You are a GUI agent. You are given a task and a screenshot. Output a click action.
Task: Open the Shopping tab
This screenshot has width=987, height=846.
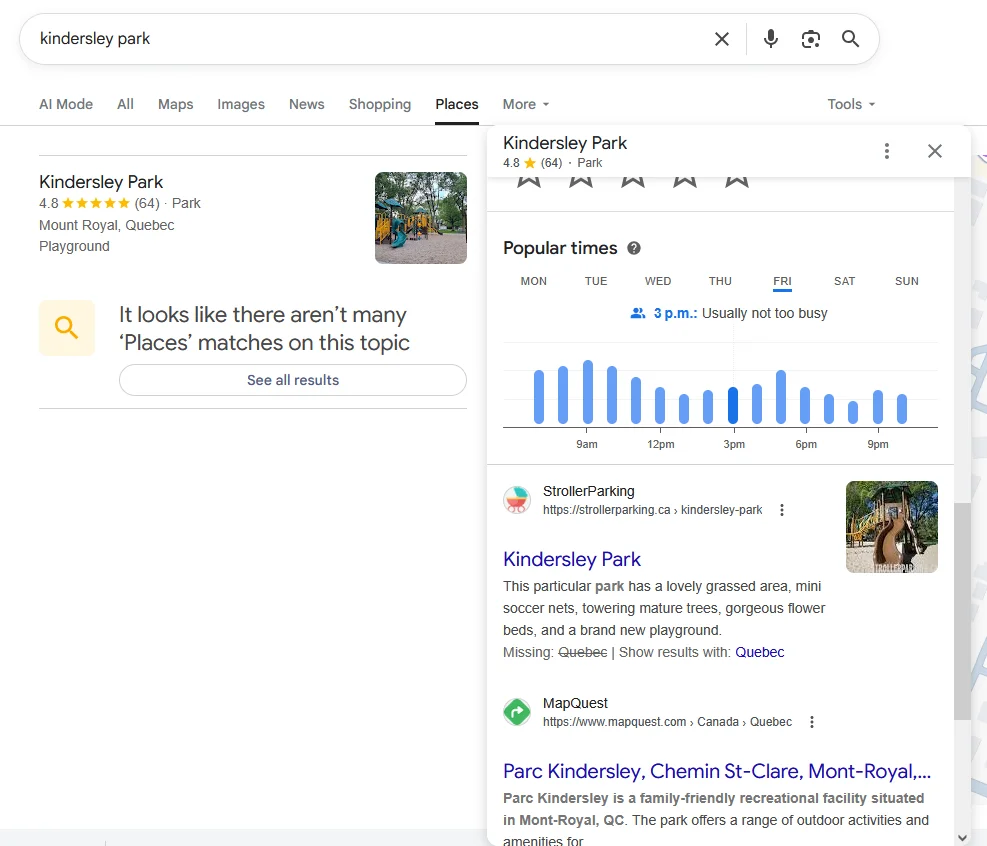[380, 104]
